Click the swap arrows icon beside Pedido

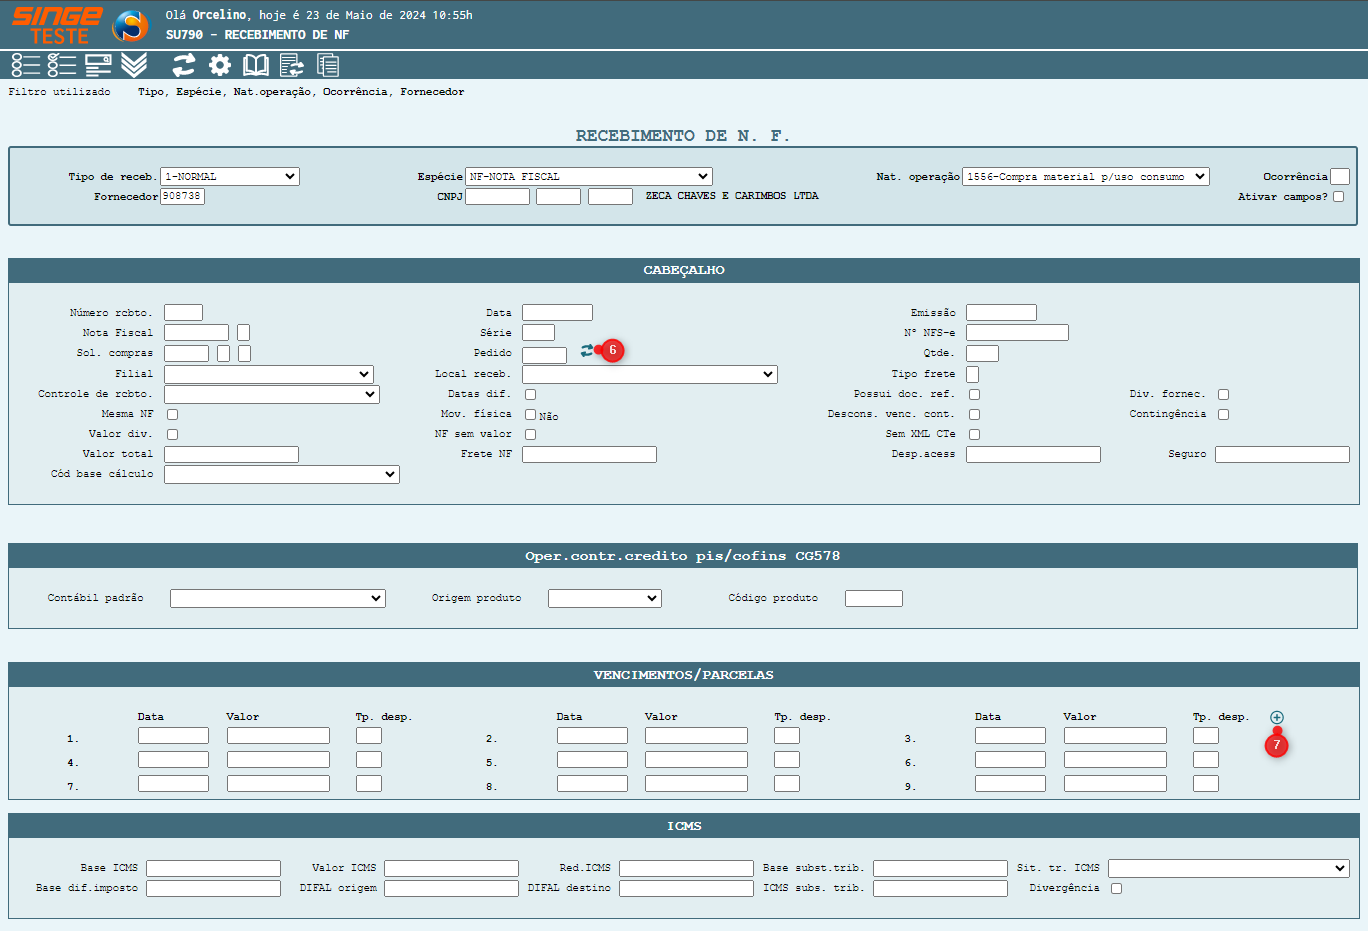(587, 350)
